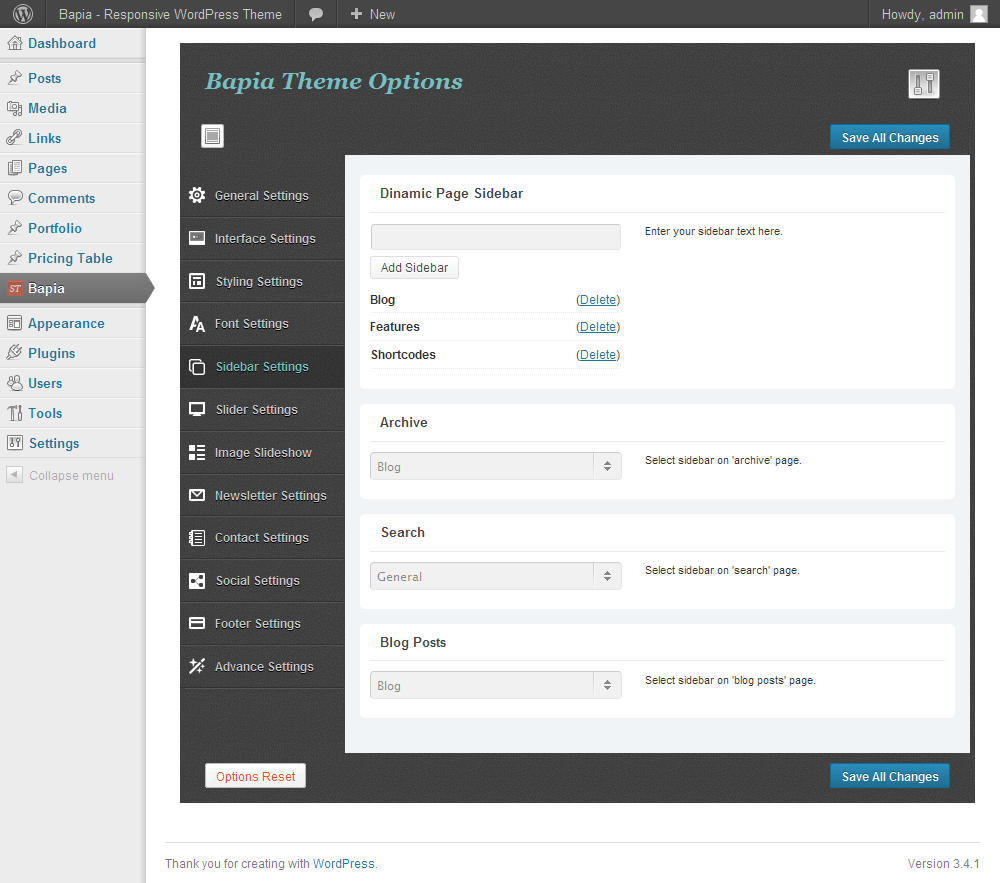Click the General Settings gear icon
This screenshot has height=883, width=1000.
coord(197,195)
